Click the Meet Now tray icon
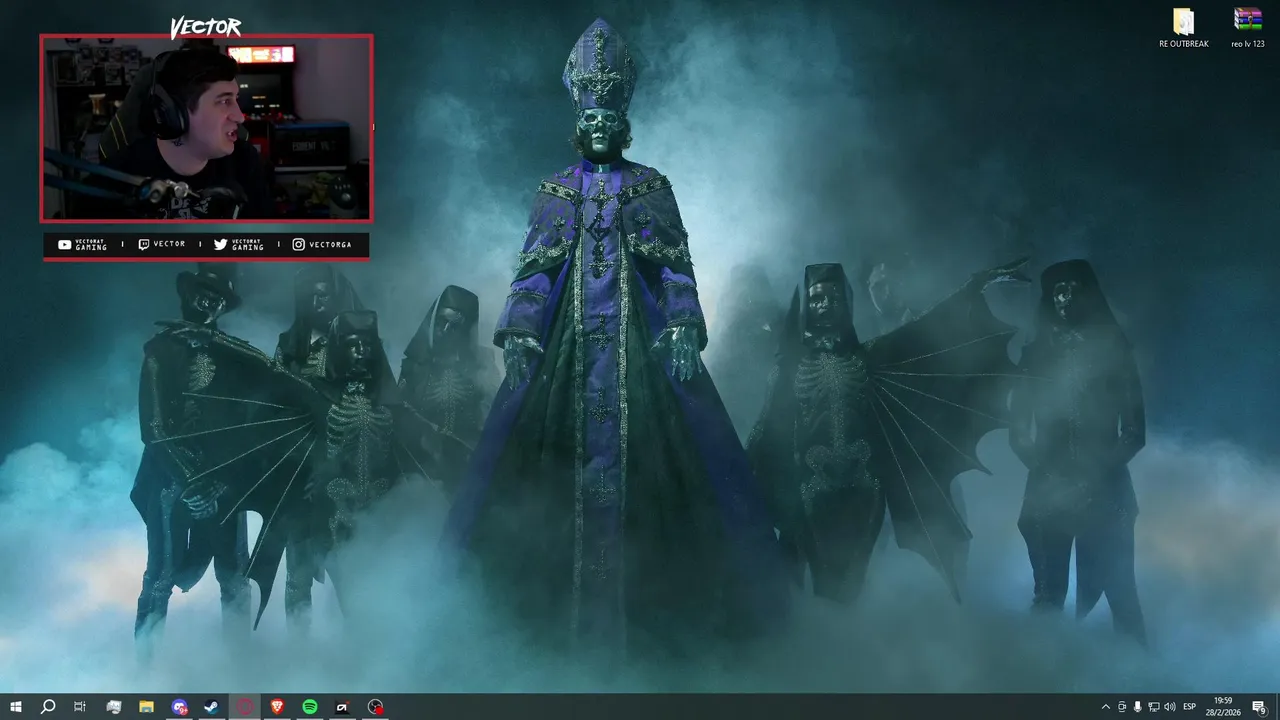The width and height of the screenshot is (1280, 720). 1122,707
